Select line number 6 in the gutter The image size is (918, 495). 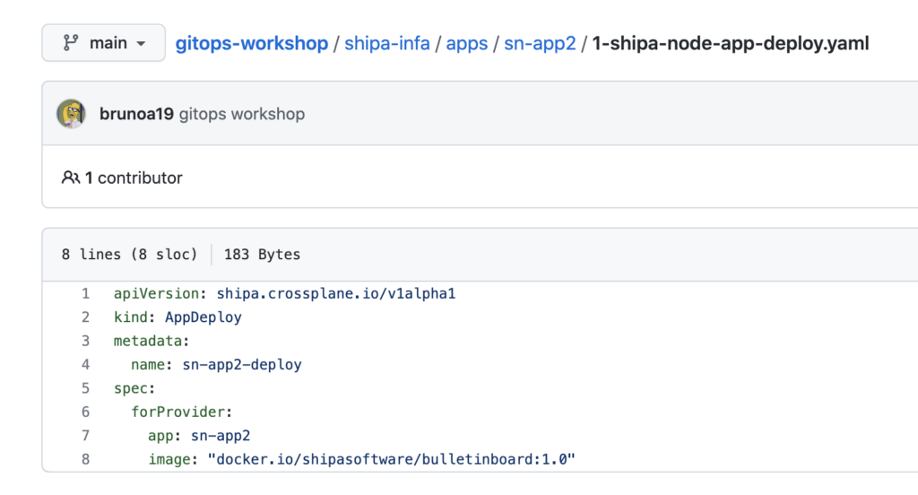pyautogui.click(x=86, y=411)
